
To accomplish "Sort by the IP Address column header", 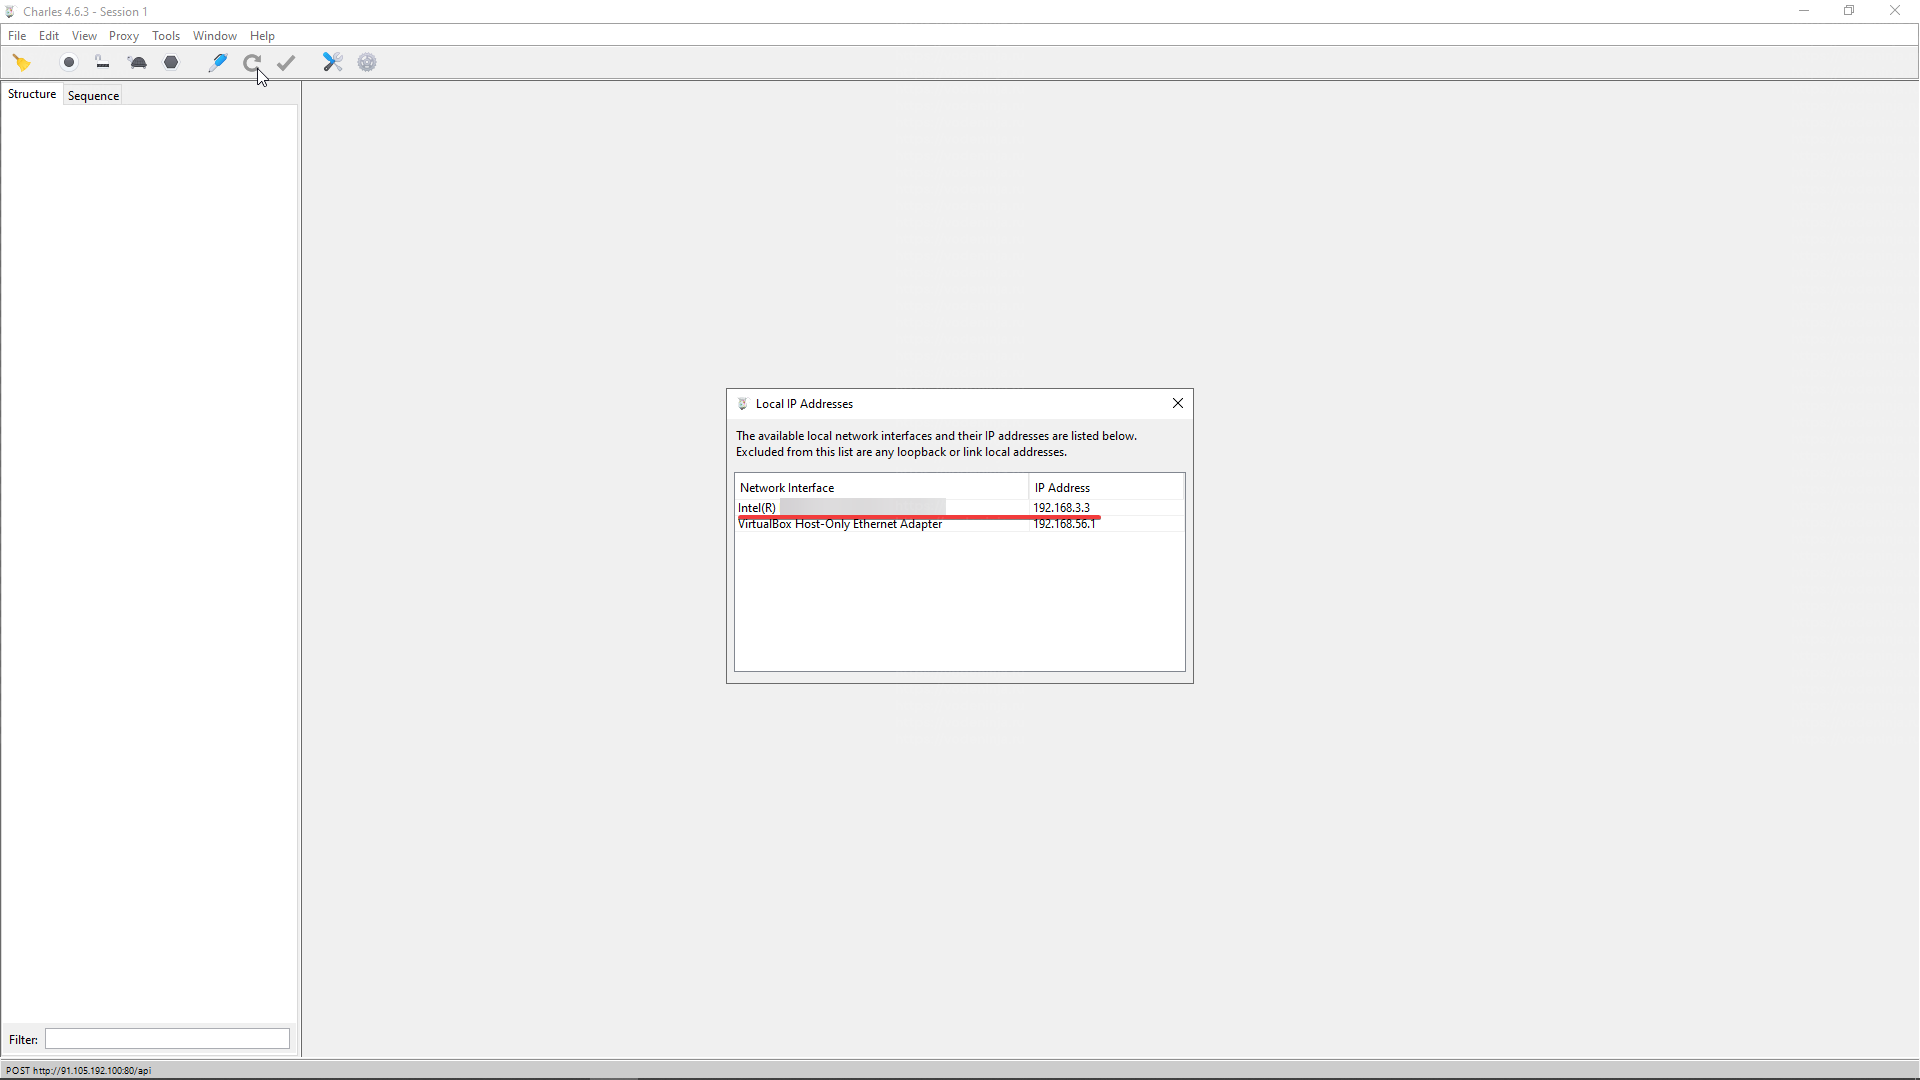I will pos(1106,488).
